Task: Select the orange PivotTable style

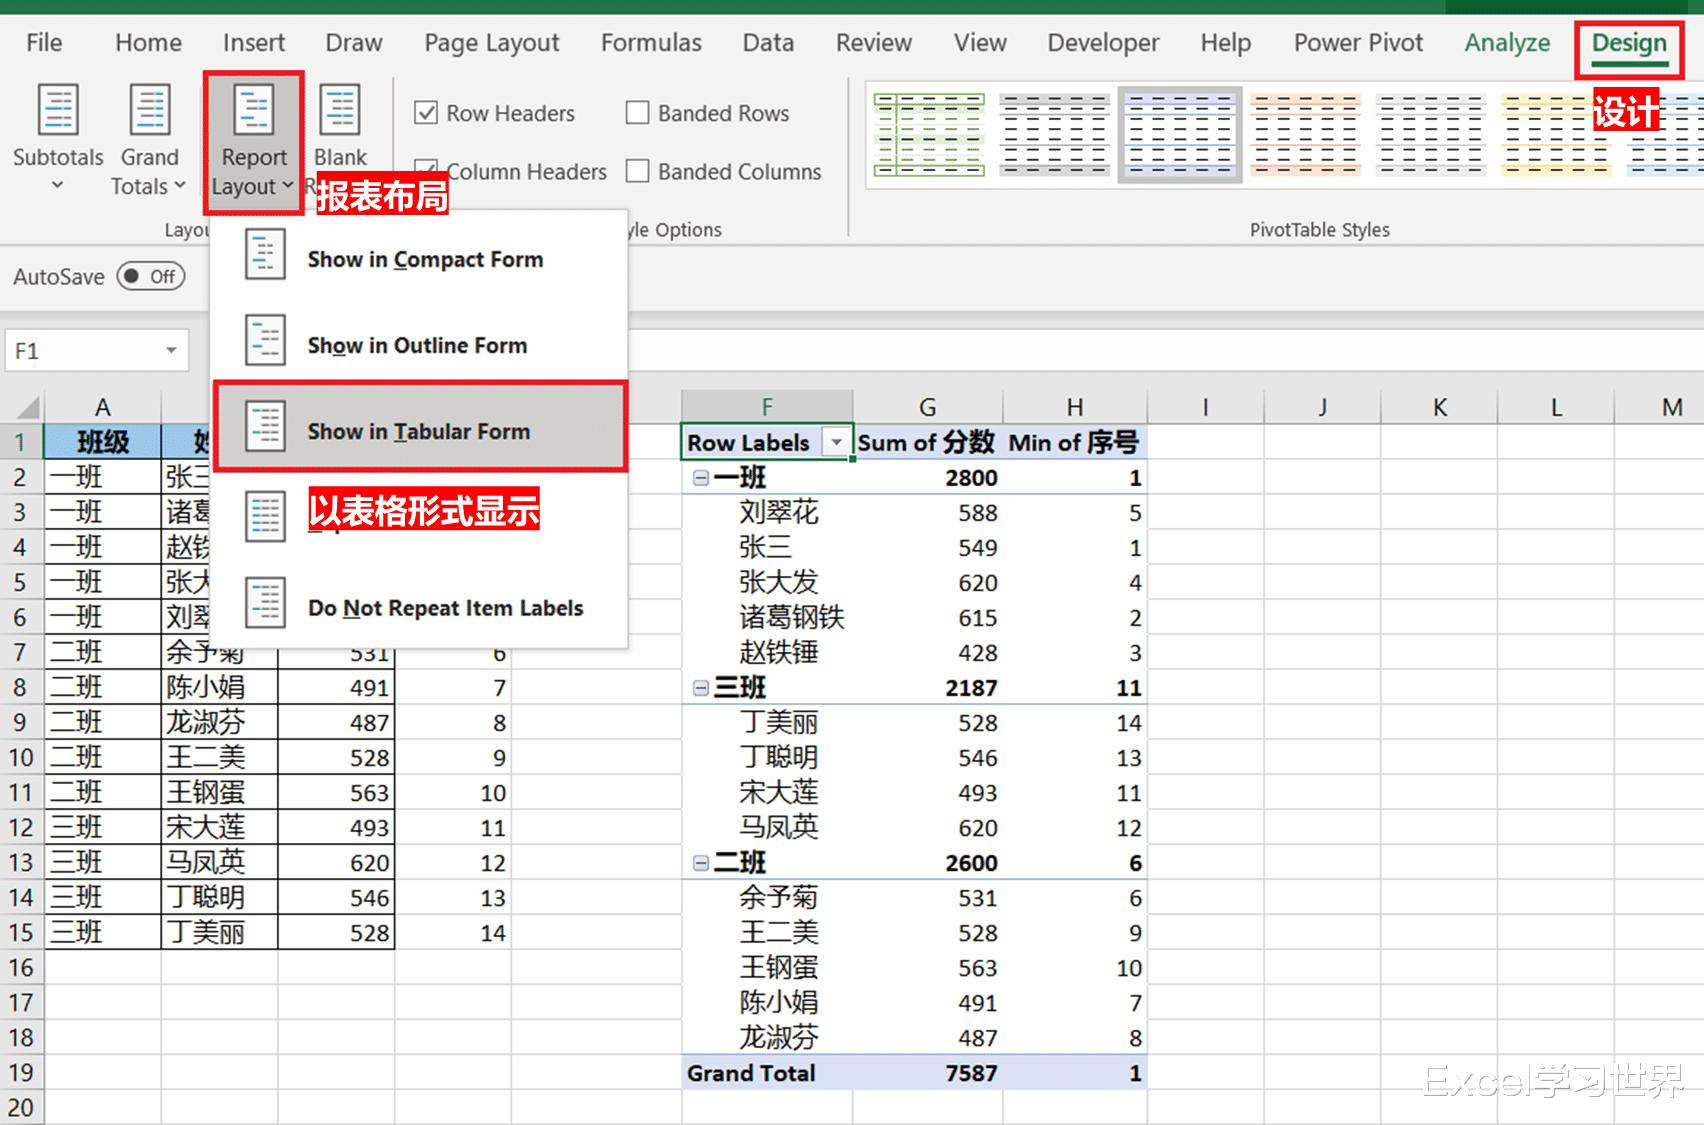Action: click(1303, 134)
